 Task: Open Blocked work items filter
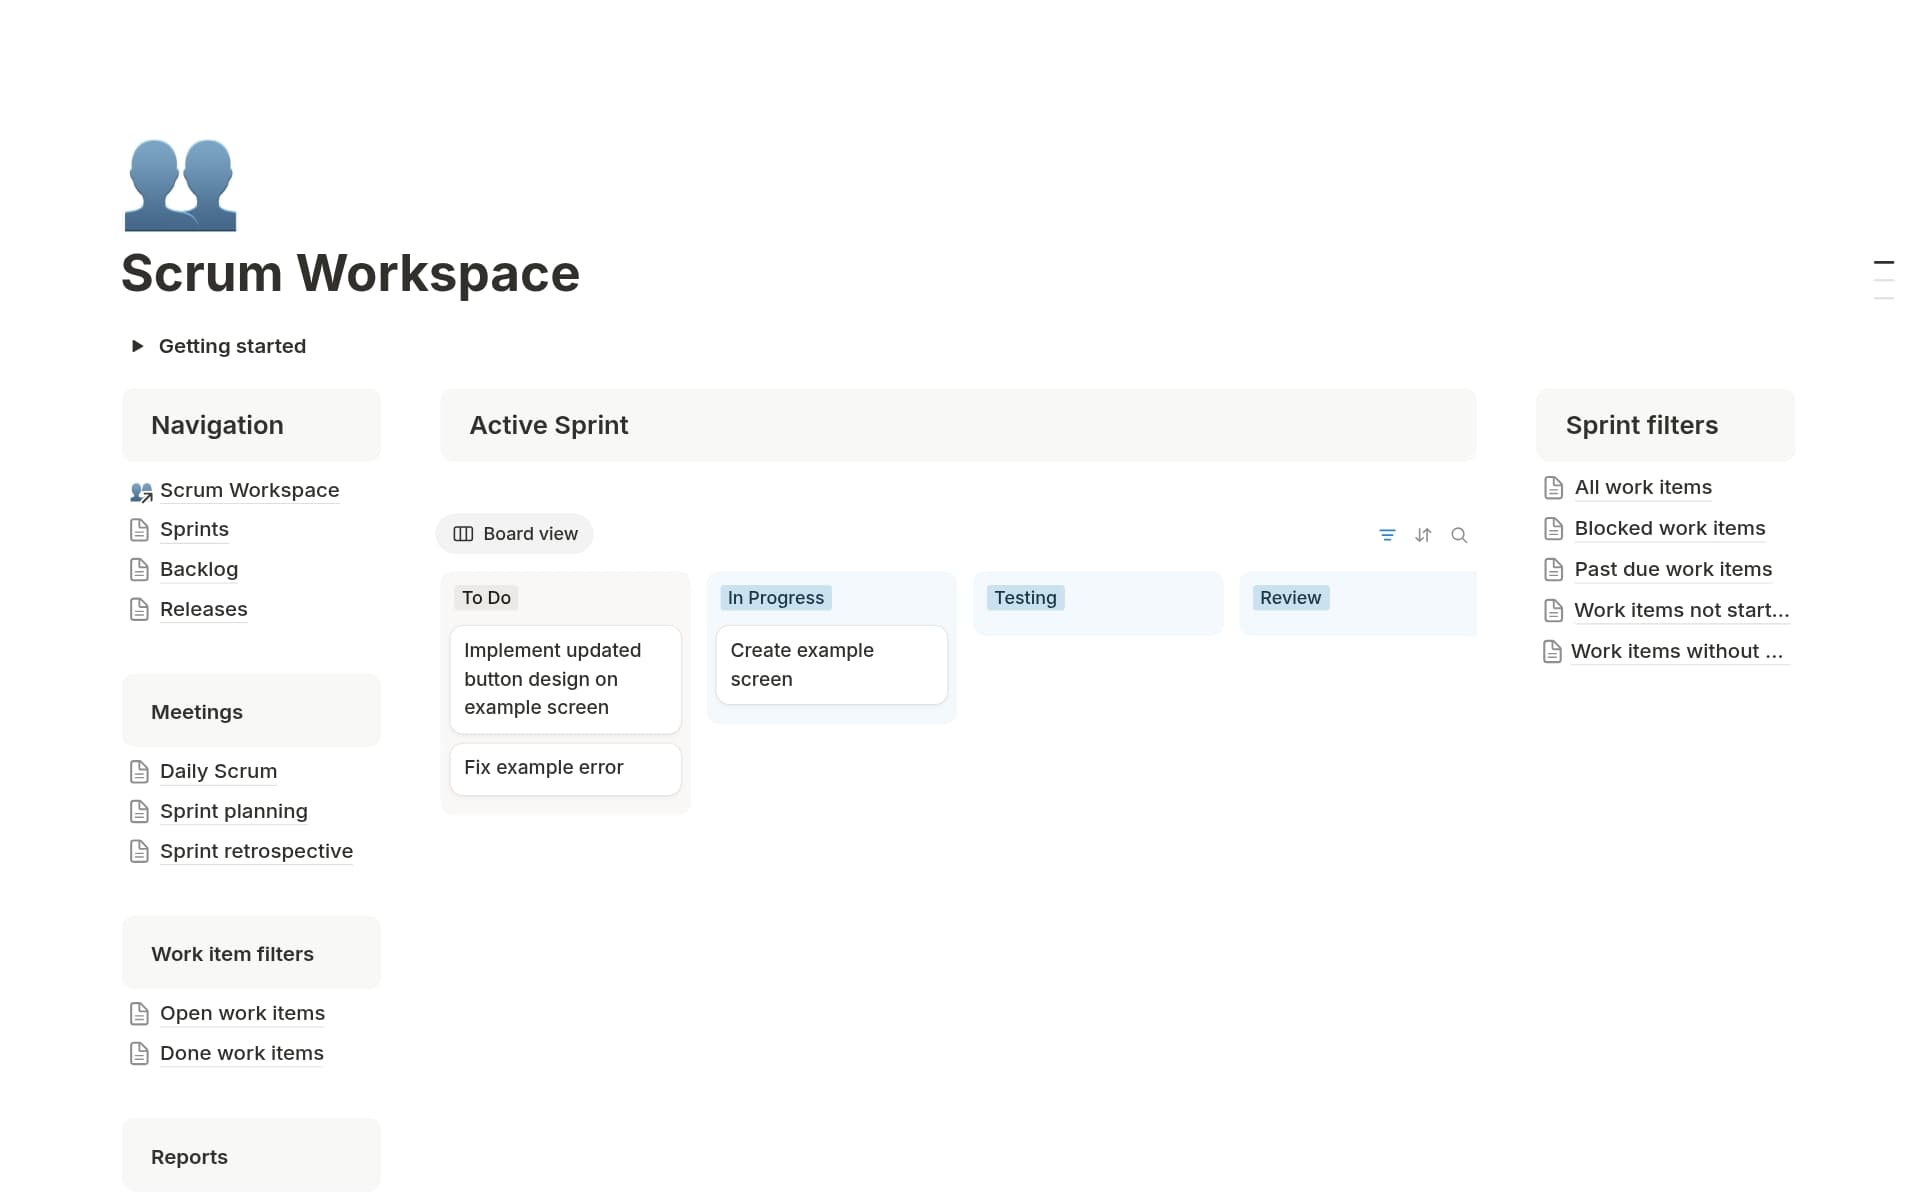click(1669, 528)
